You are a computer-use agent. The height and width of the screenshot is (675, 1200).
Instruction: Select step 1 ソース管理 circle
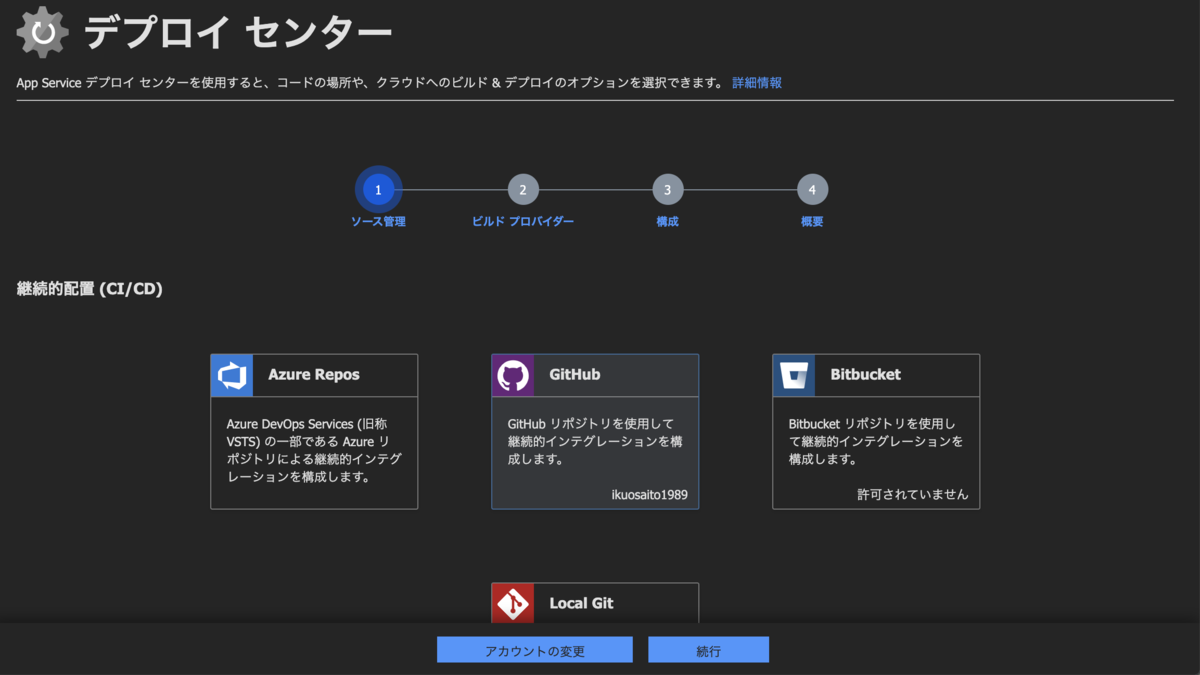coord(378,190)
